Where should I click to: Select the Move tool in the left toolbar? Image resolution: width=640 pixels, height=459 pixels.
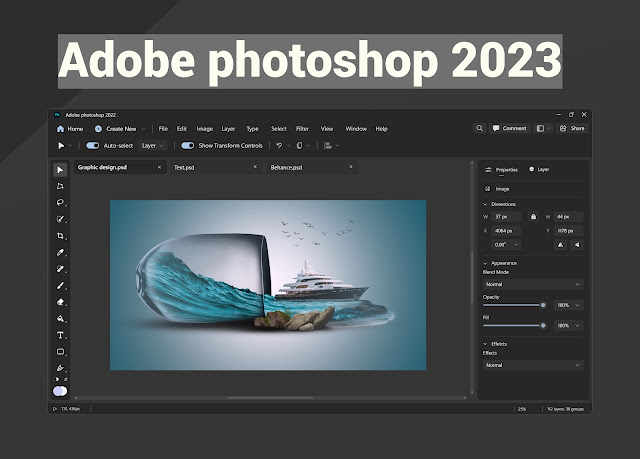pyautogui.click(x=60, y=170)
